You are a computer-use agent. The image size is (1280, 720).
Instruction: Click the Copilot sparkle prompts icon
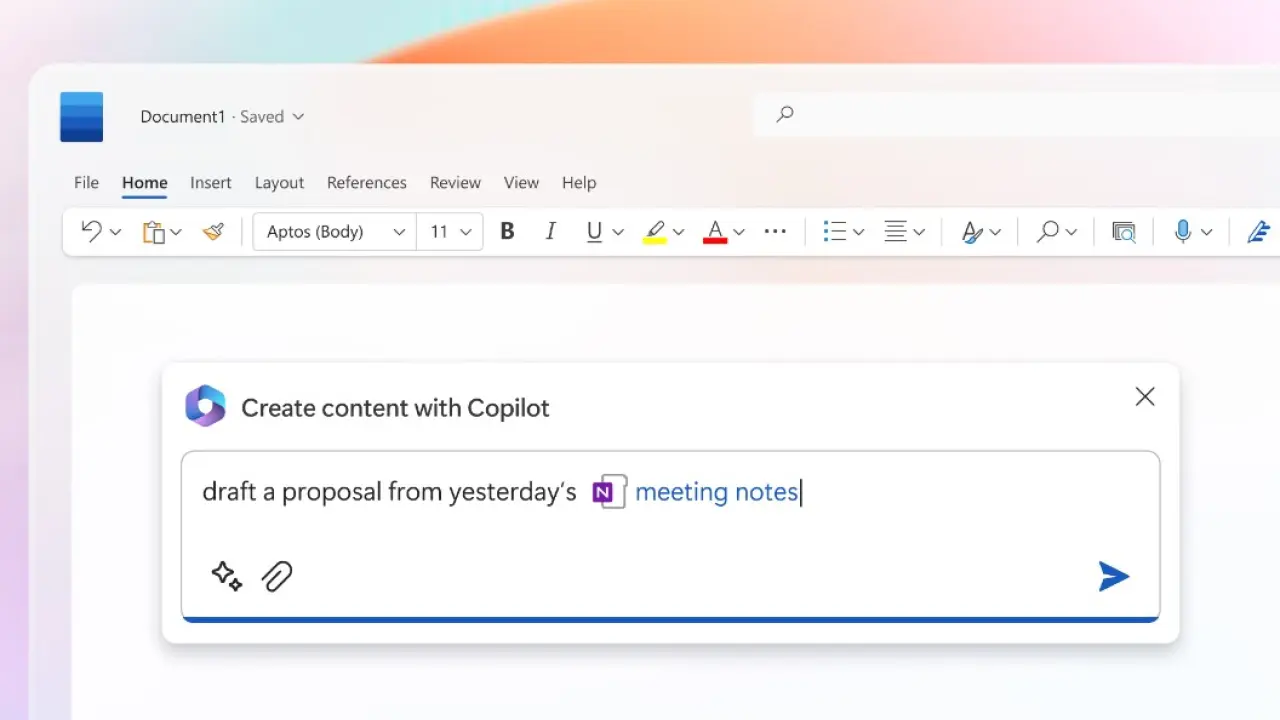(x=227, y=576)
